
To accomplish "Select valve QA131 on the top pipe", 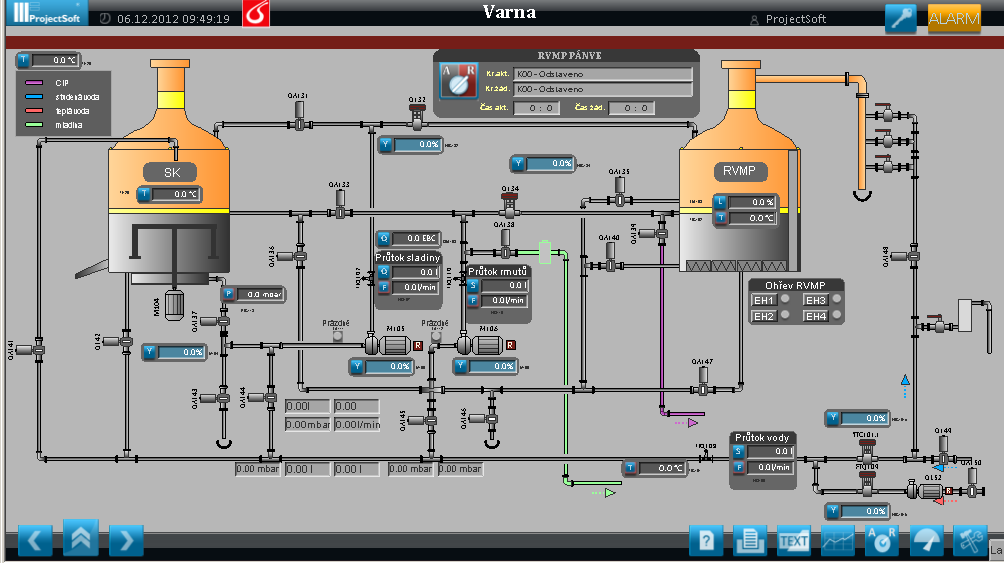I will [299, 117].
